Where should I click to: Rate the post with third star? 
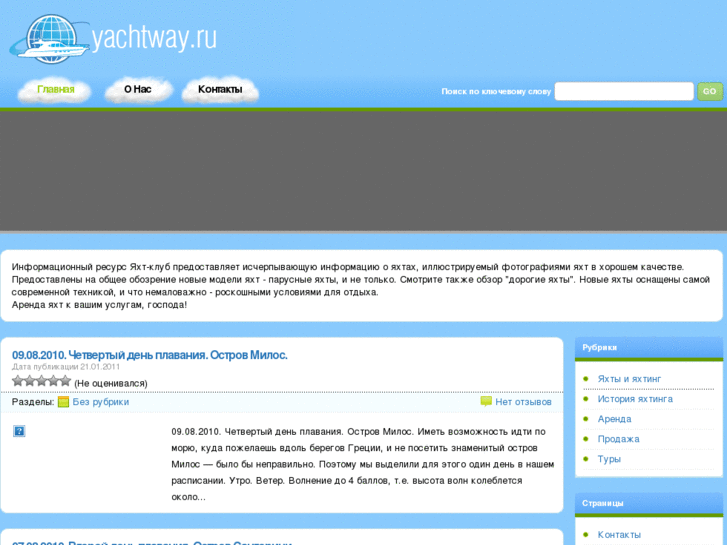tap(42, 381)
